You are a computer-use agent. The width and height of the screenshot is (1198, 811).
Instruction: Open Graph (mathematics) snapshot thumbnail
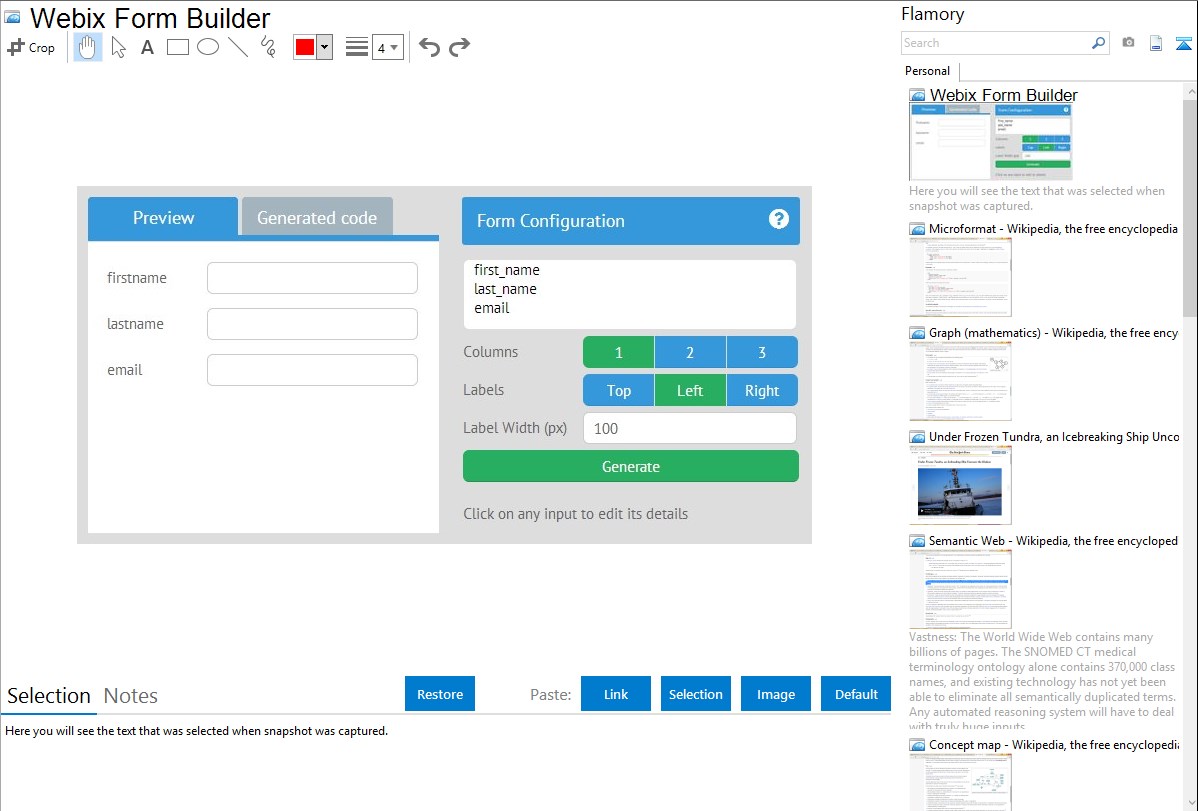coord(960,381)
